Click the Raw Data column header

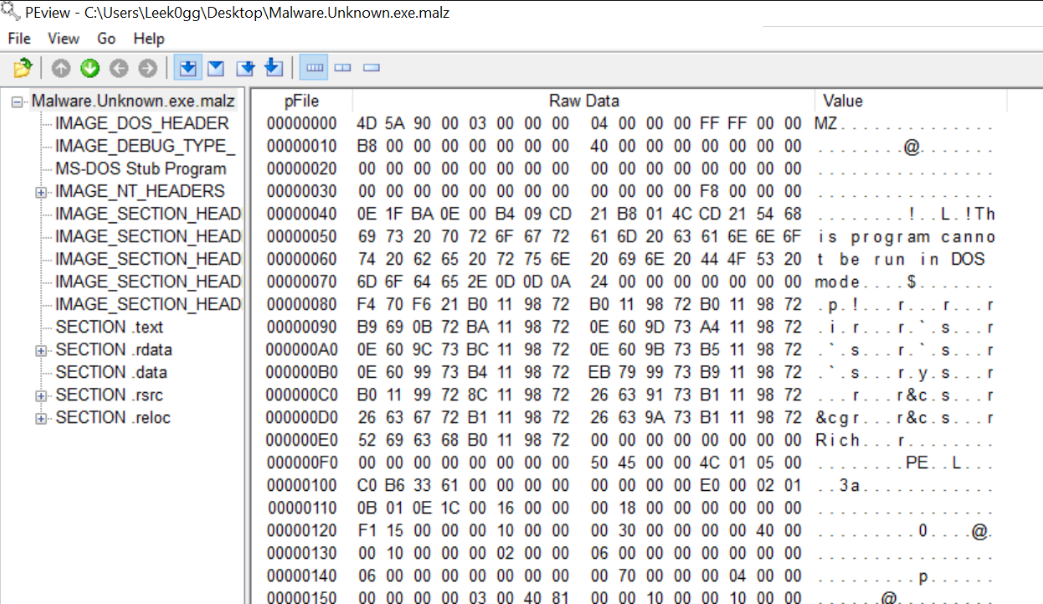click(583, 101)
